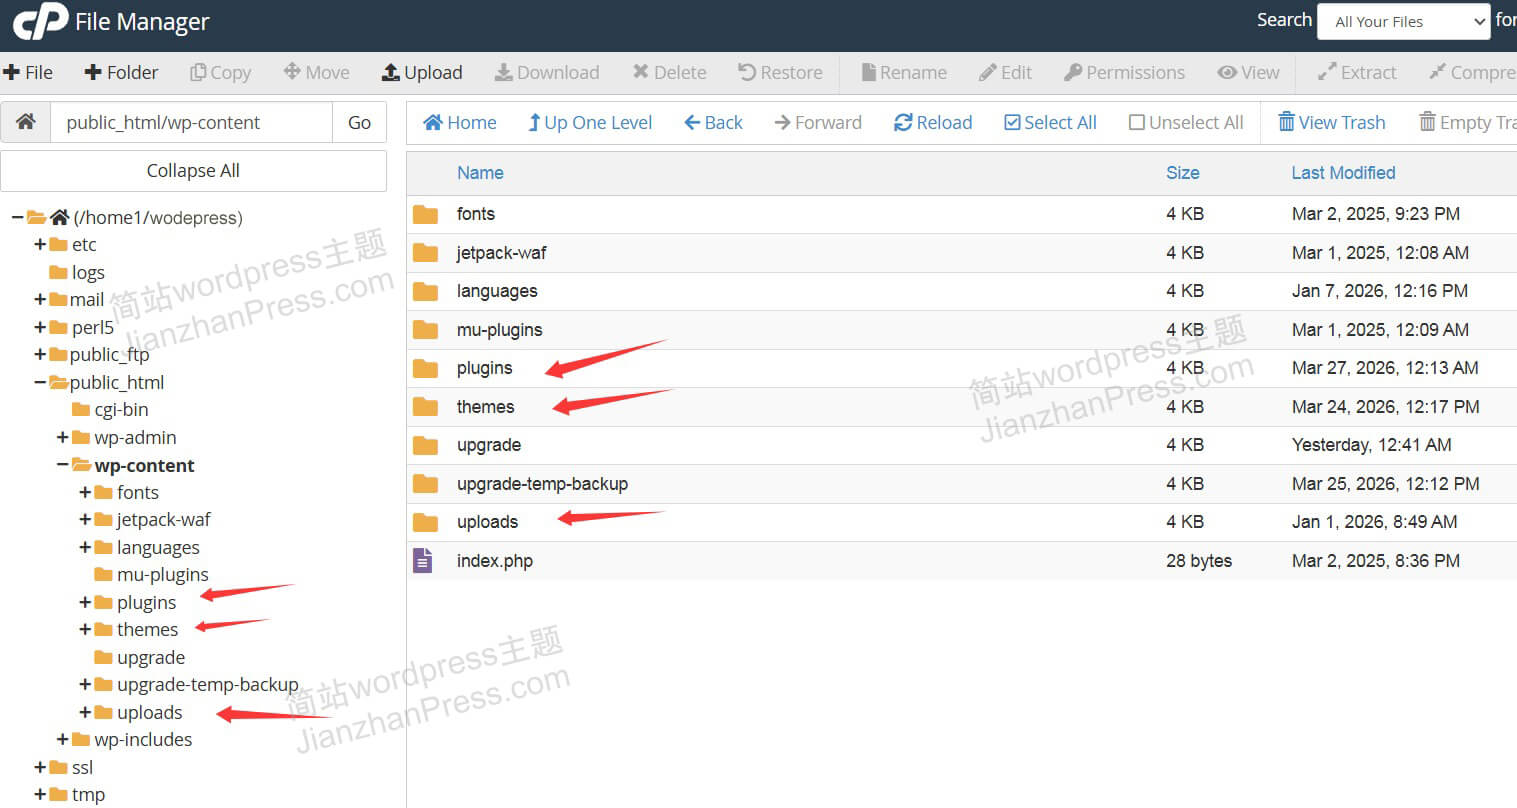
Task: Sort by Last Modified column
Action: [x=1342, y=173]
